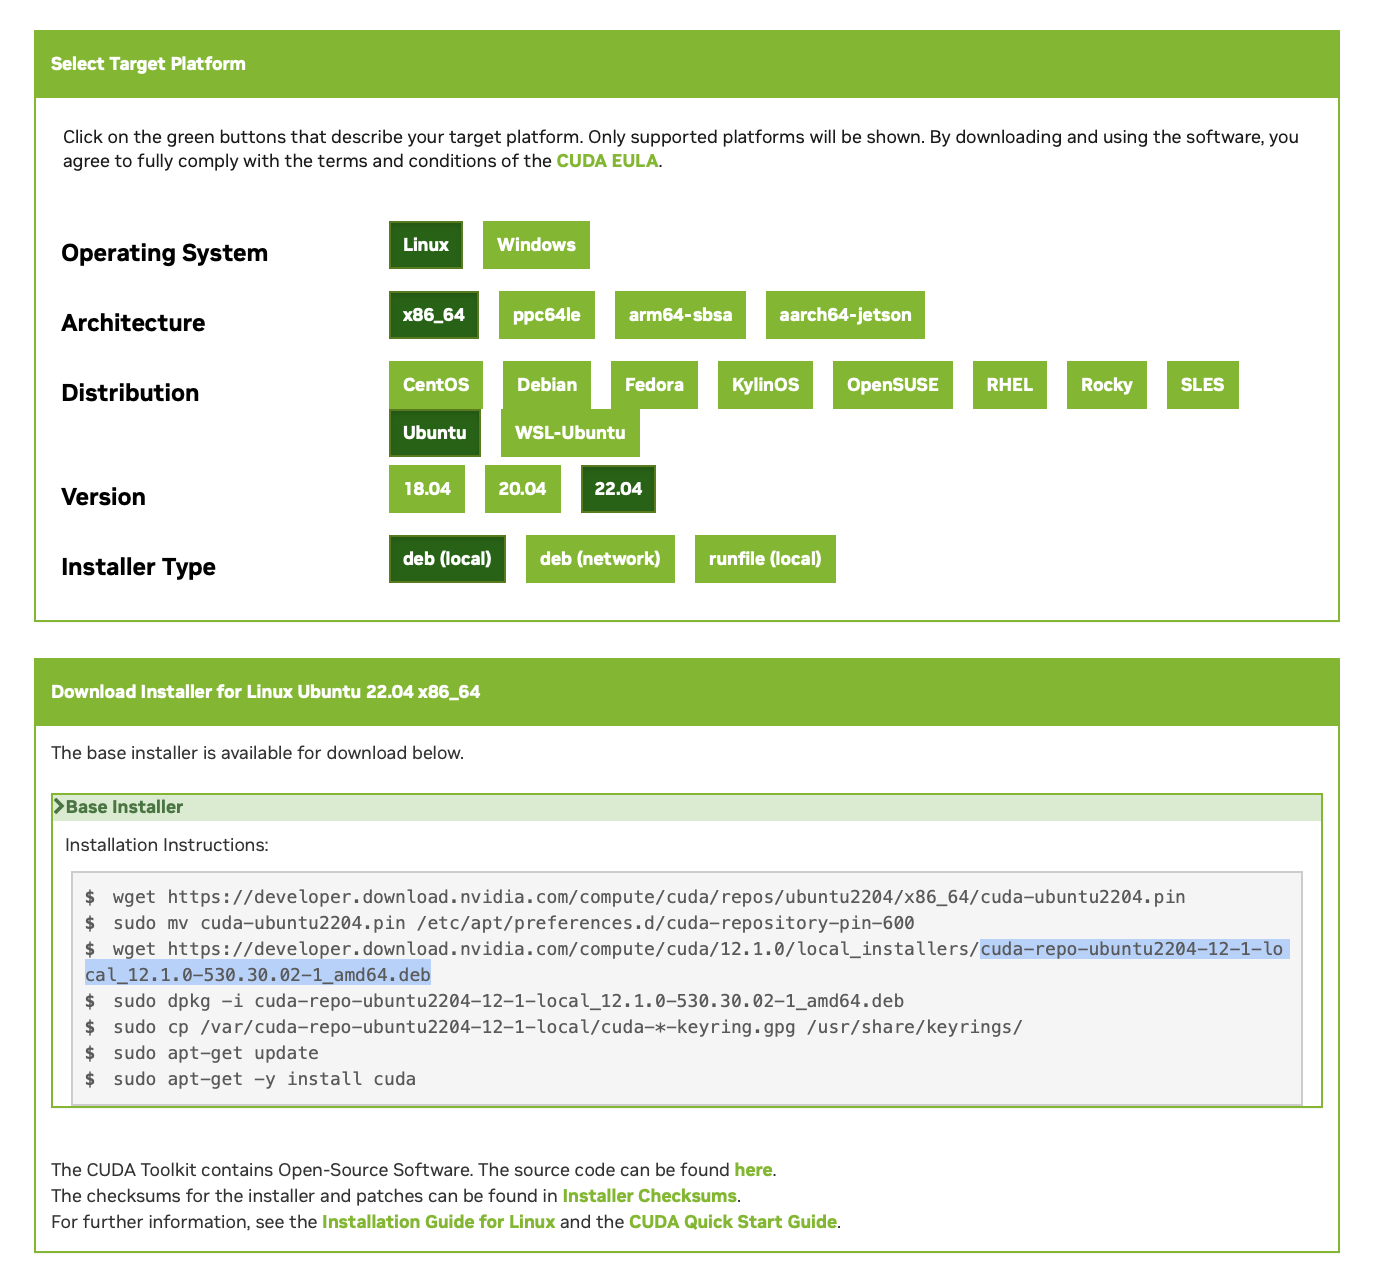1380x1276 pixels.
Task: Click the Installation Instructions label
Action: coord(167,845)
